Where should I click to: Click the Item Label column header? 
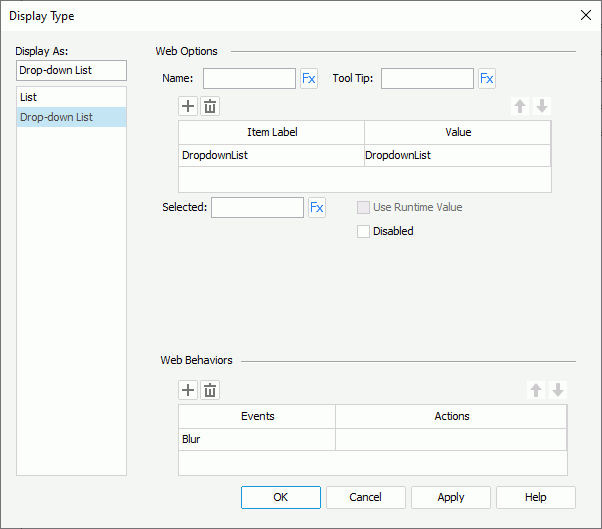271,132
